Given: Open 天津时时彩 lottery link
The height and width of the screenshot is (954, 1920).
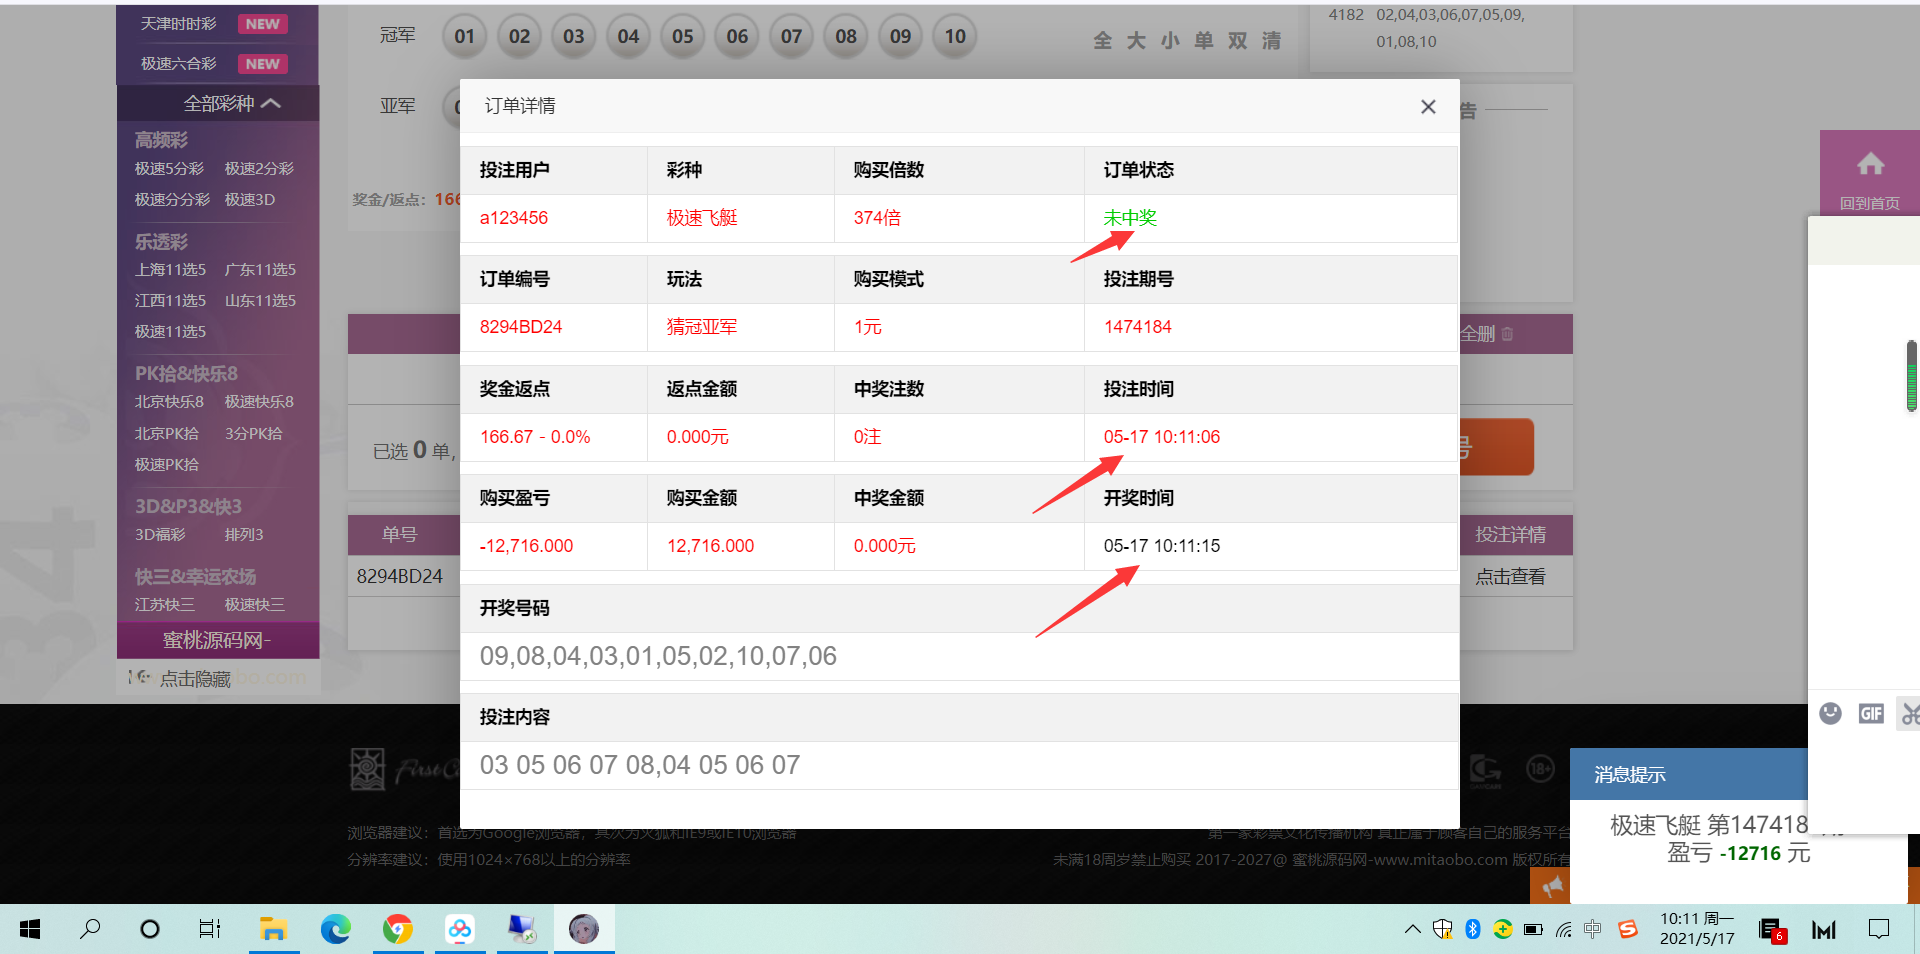Looking at the screenshot, I should coord(179,24).
